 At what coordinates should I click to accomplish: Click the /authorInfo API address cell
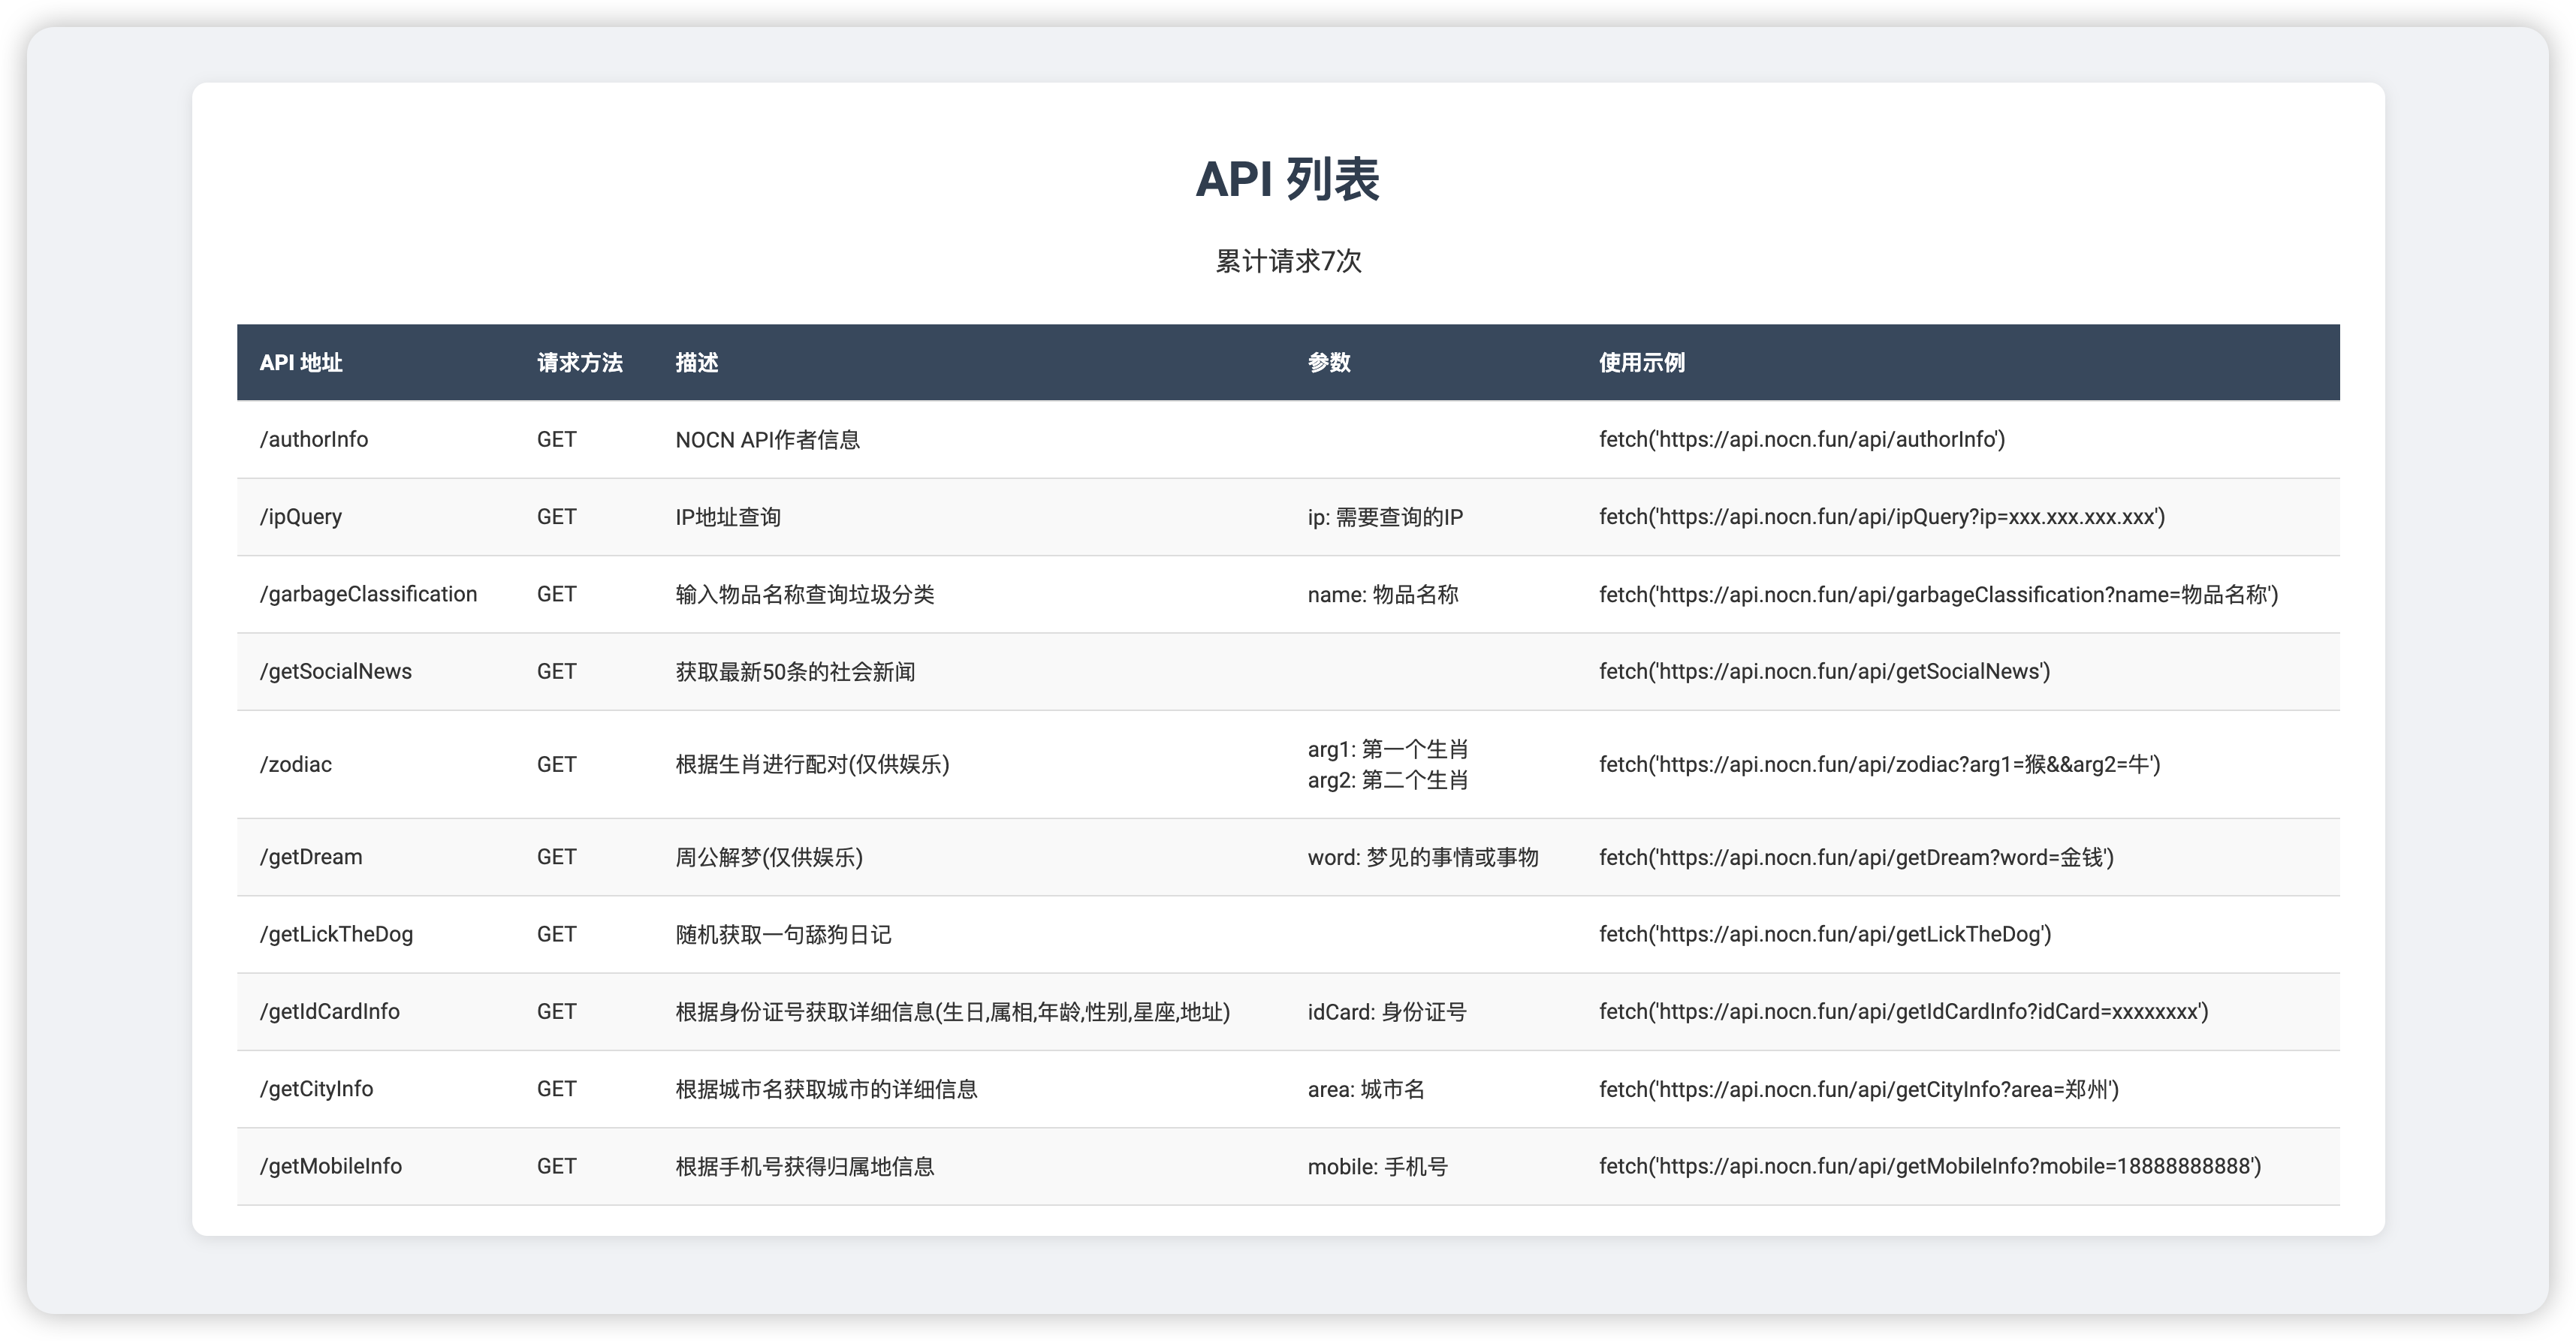tap(314, 439)
